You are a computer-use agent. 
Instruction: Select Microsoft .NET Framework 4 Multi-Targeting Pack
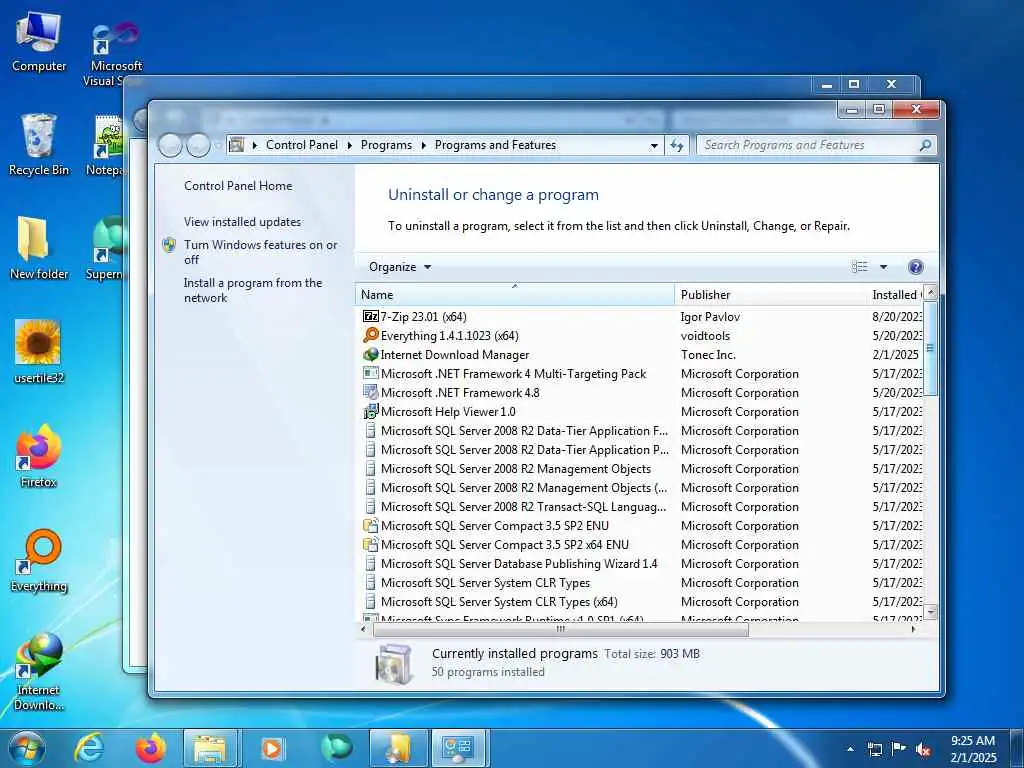pos(640,374)
